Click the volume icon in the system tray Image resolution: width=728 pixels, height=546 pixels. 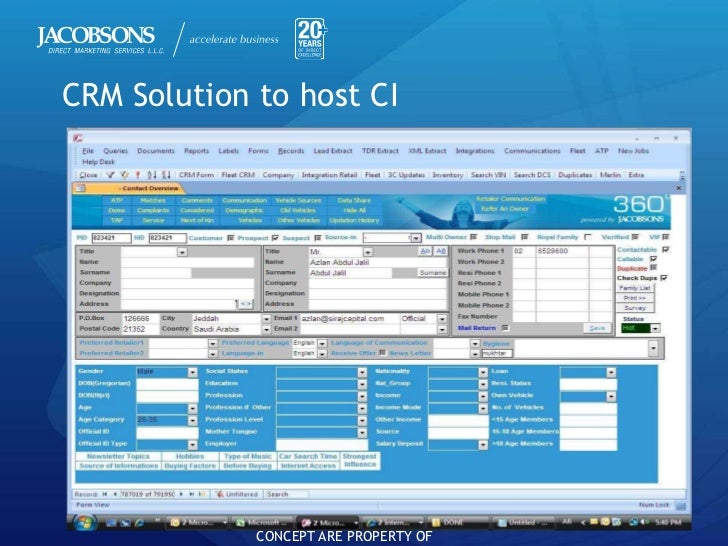(645, 522)
